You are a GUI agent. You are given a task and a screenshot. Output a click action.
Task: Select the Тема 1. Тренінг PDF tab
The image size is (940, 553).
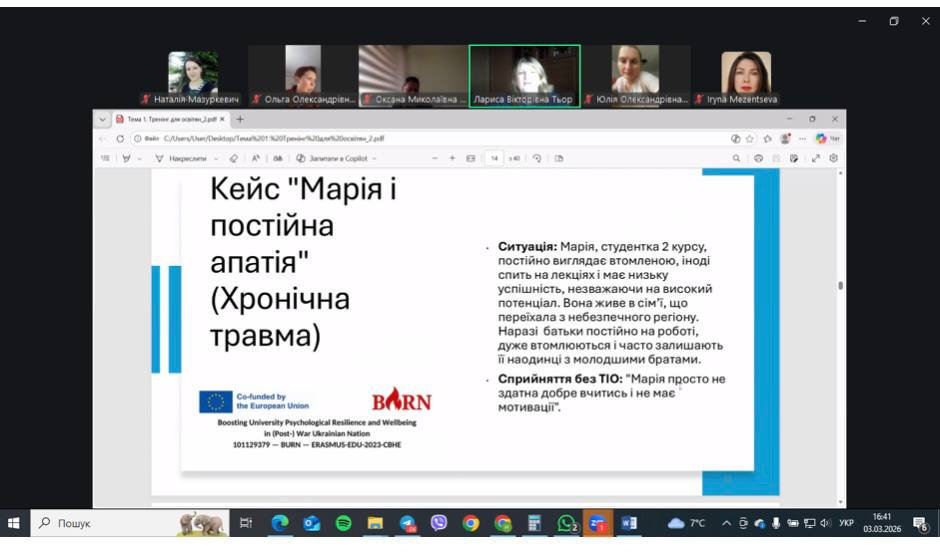[171, 119]
